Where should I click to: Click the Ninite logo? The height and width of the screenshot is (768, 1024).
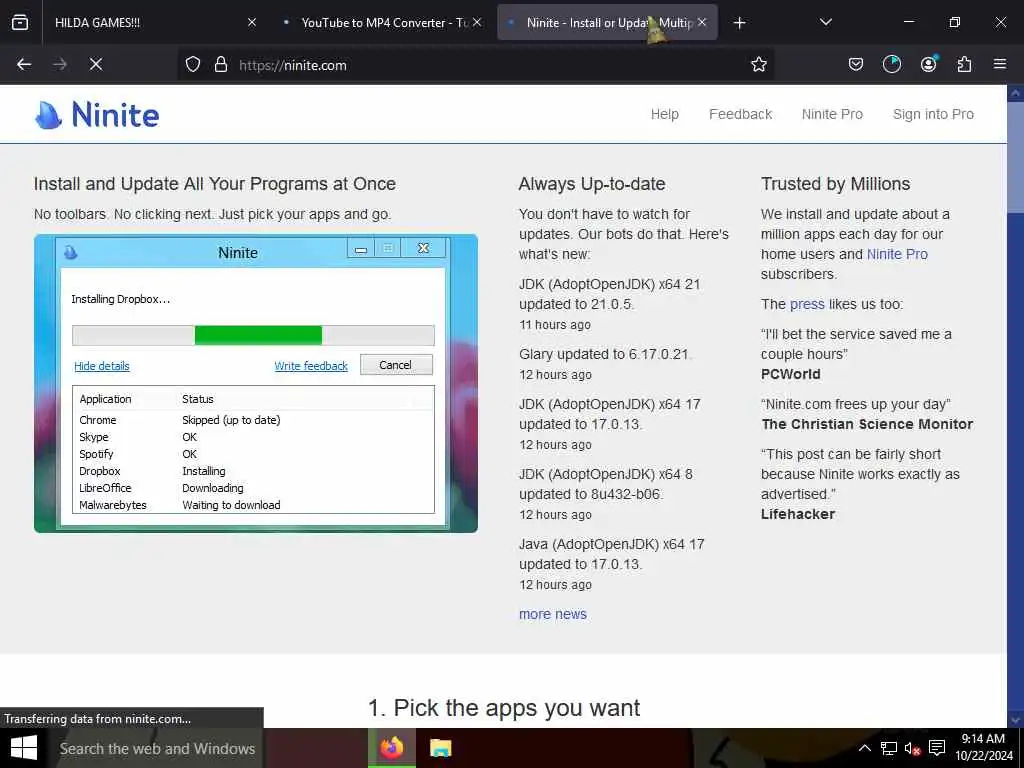pos(97,114)
